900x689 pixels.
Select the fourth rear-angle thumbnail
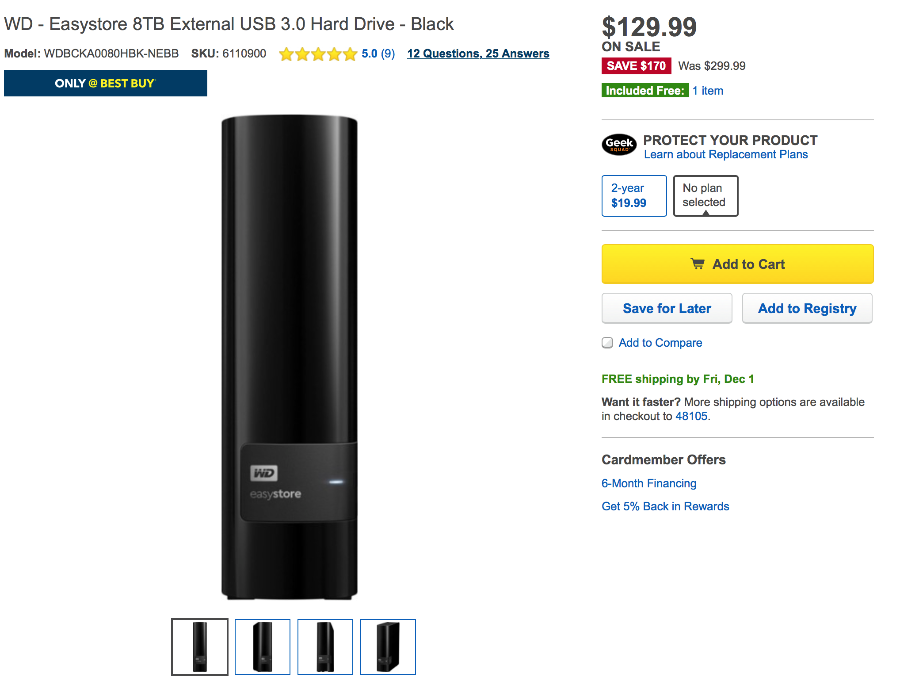(x=387, y=647)
